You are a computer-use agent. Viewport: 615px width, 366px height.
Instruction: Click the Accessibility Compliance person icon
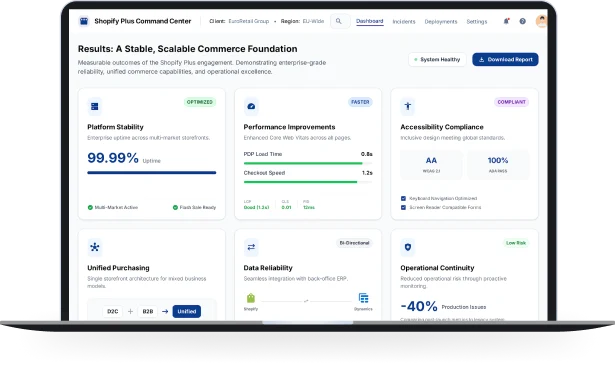pos(408,106)
